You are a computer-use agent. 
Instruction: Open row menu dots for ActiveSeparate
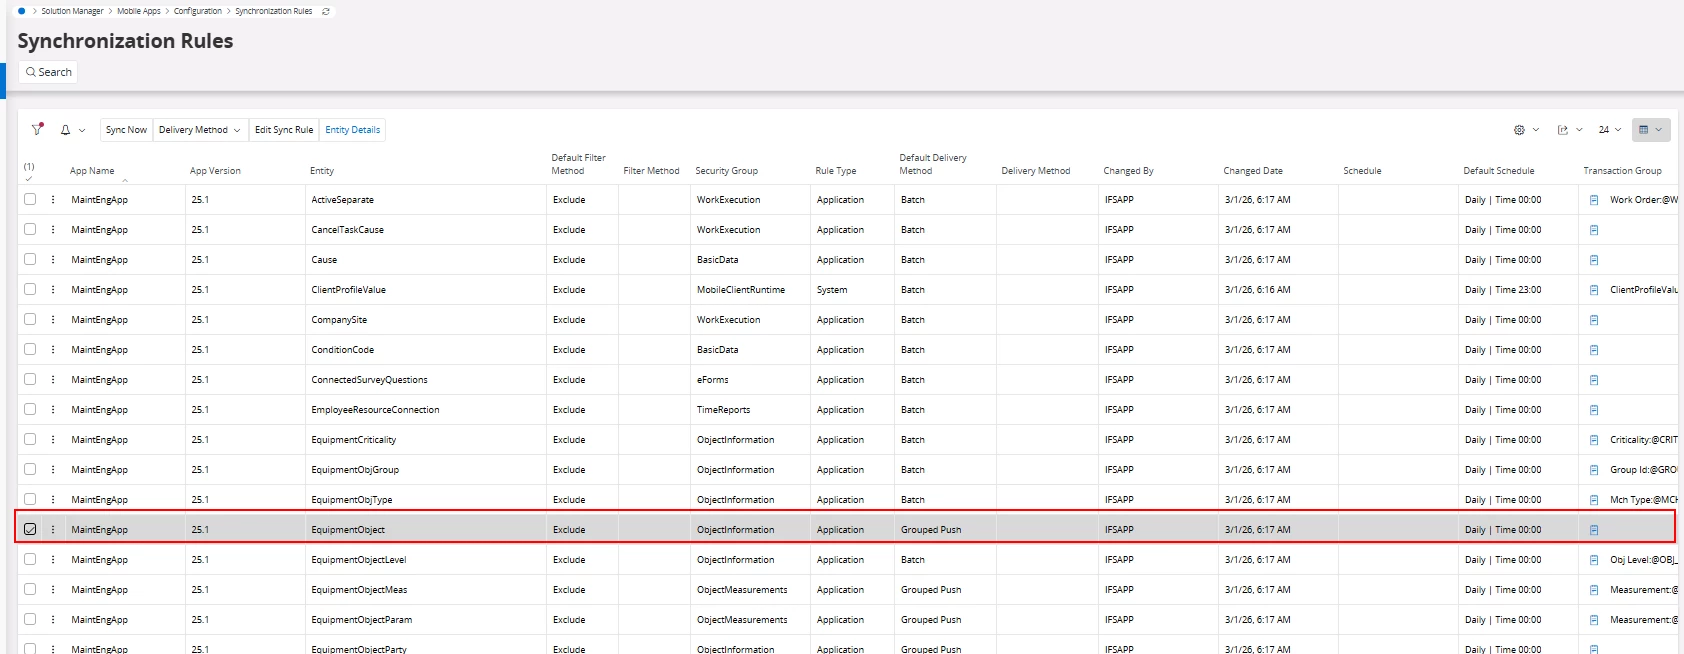(x=53, y=200)
